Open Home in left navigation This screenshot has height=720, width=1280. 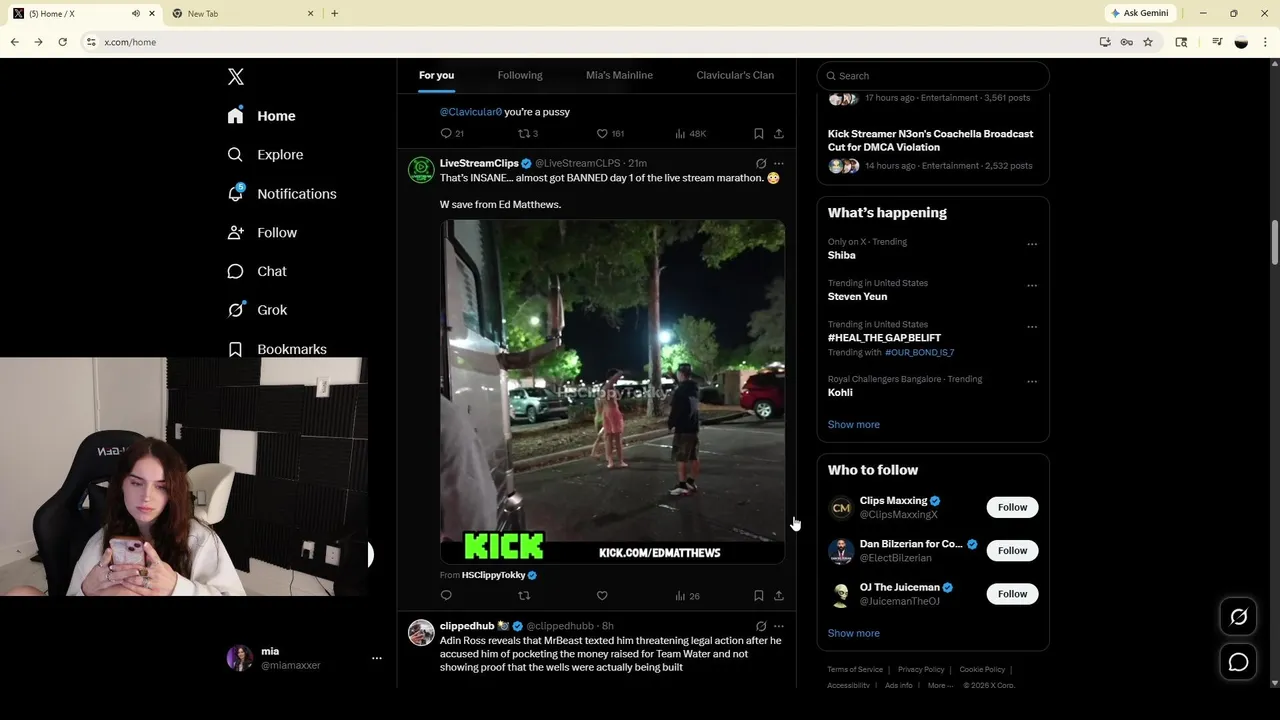(261, 116)
